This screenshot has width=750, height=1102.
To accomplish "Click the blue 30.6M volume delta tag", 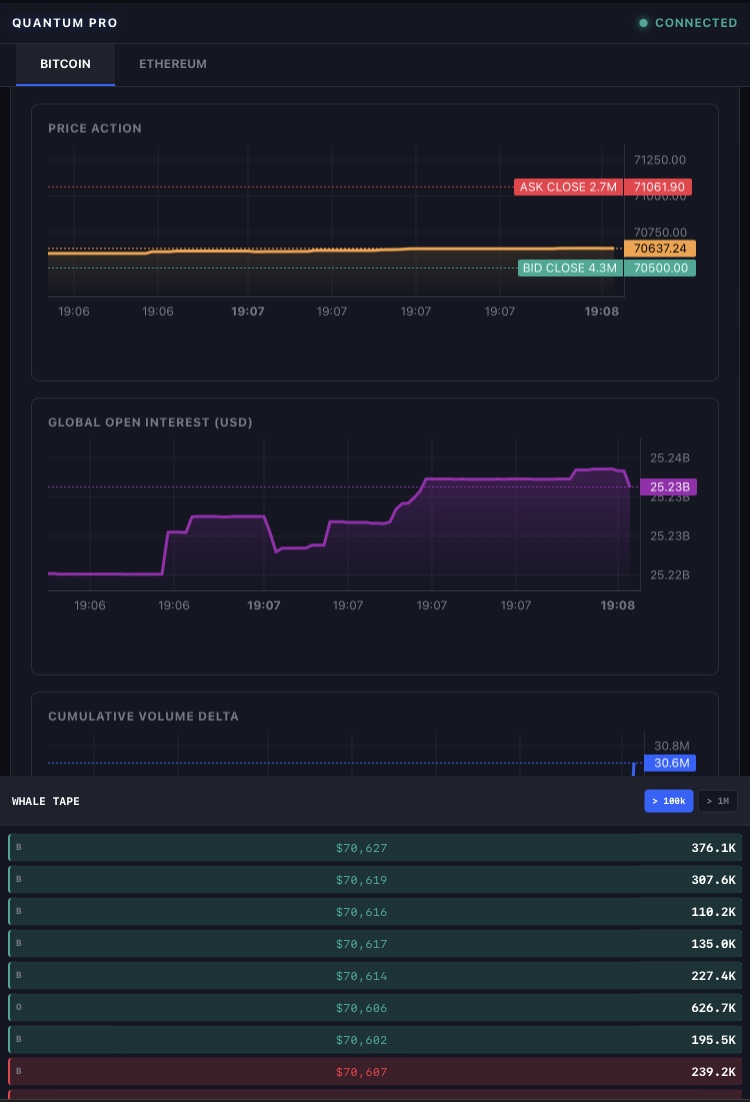I will point(668,763).
